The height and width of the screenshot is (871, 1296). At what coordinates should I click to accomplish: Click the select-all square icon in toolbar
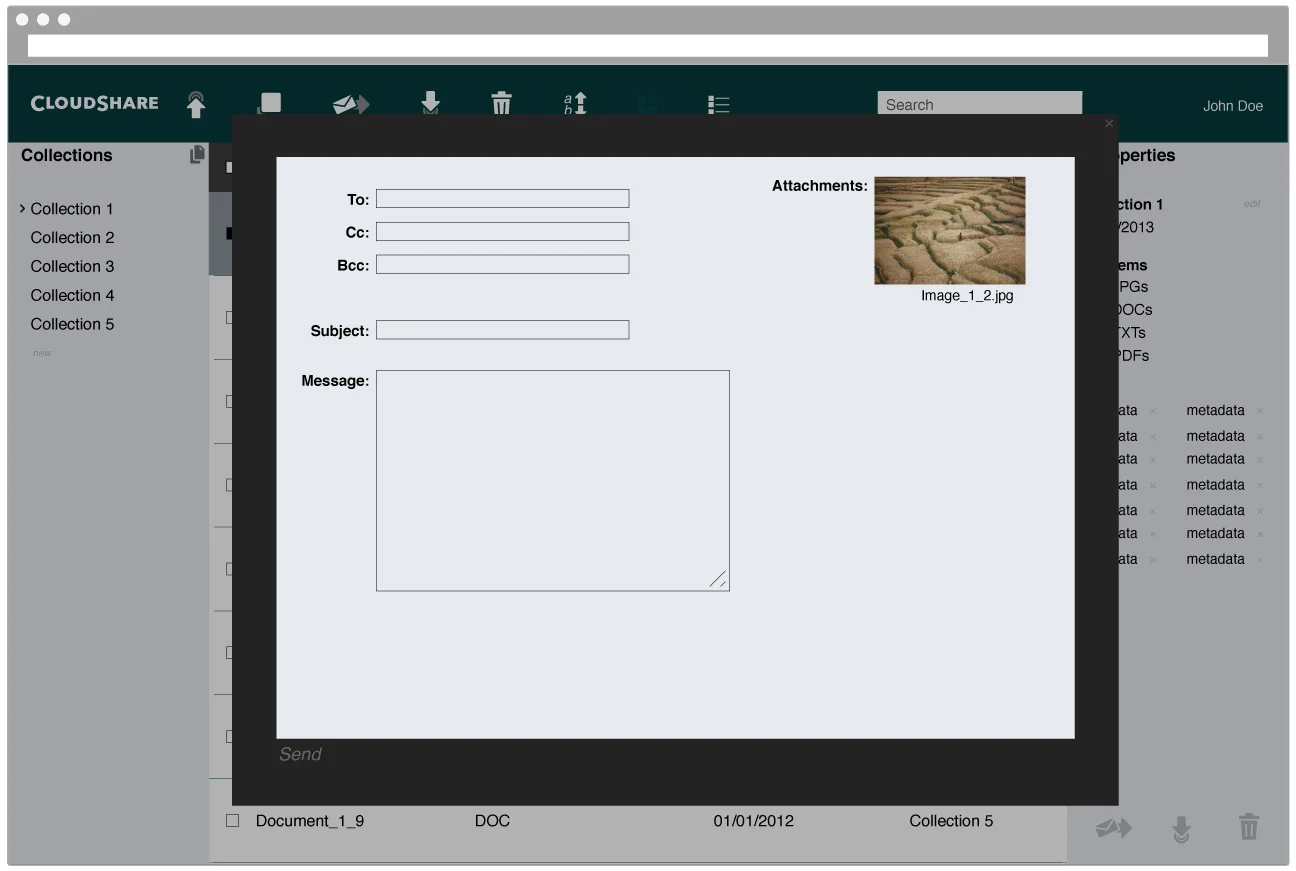click(270, 103)
